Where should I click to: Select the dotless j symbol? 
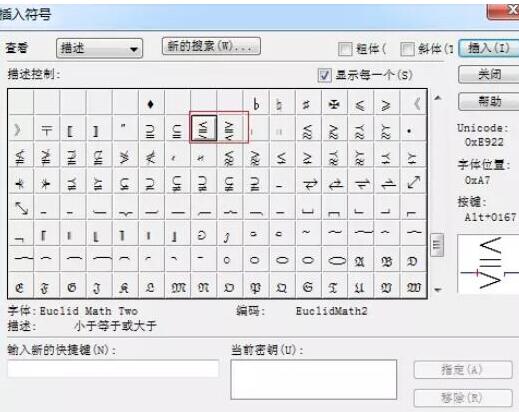click(227, 237)
